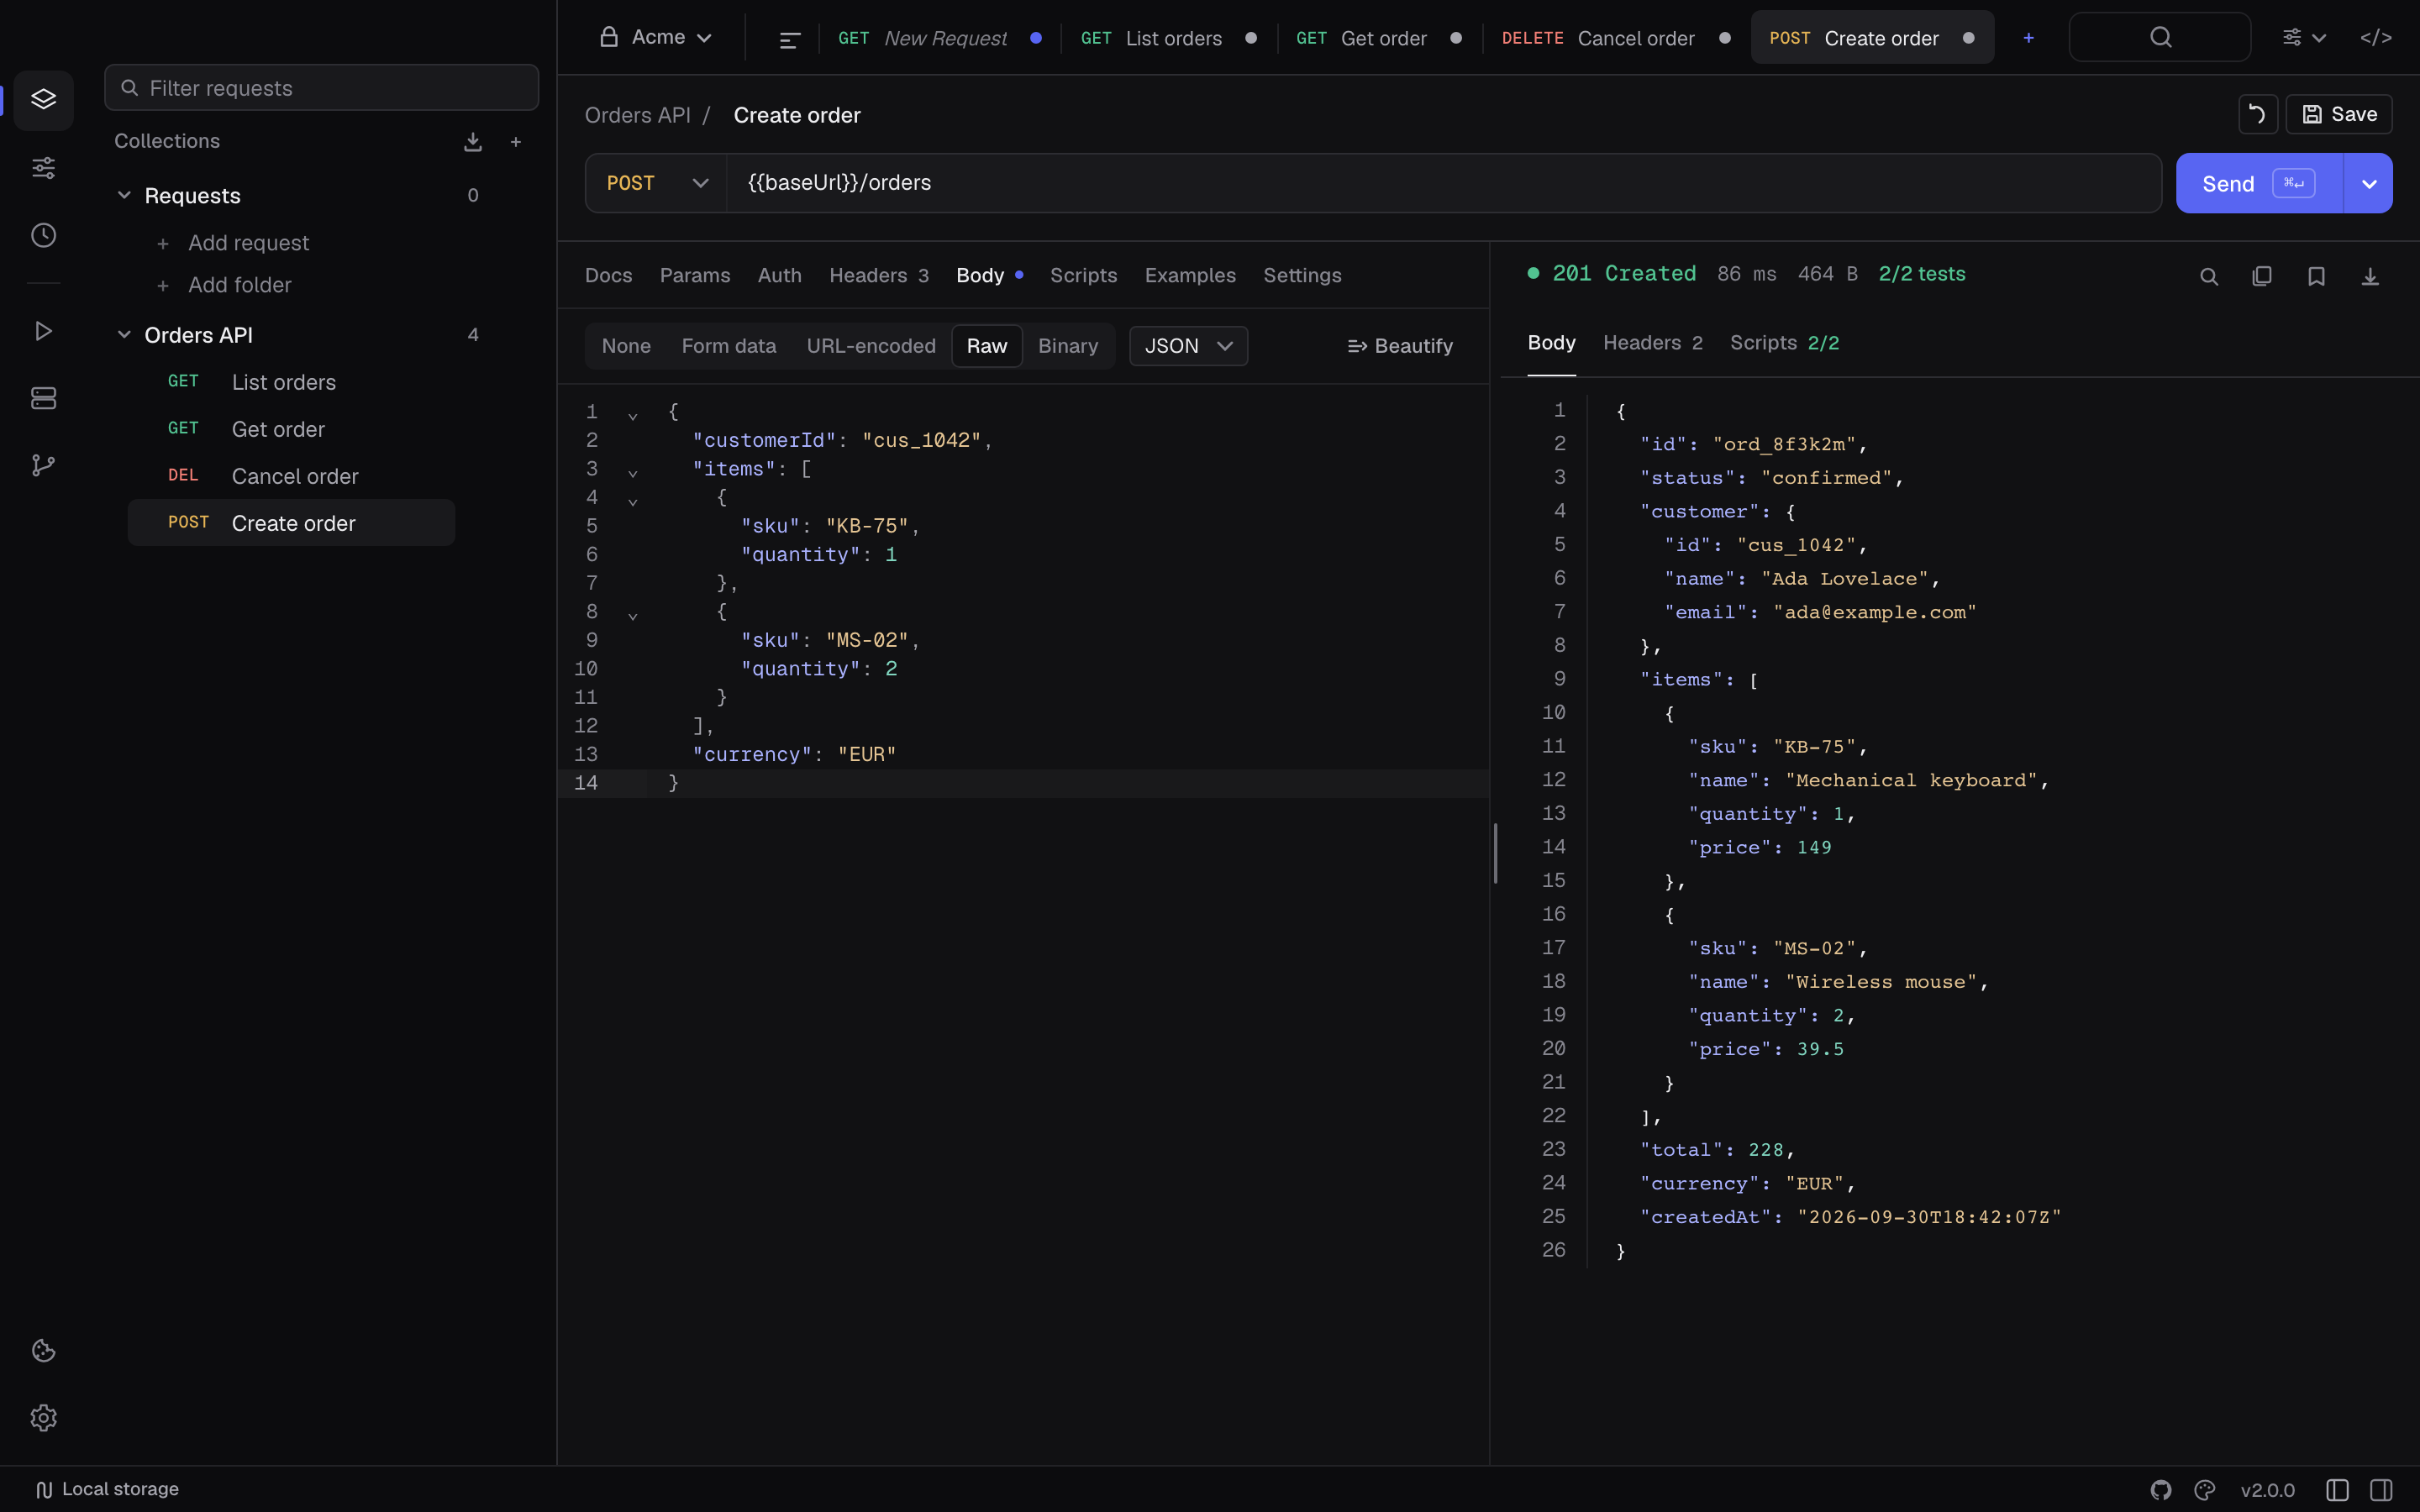2420x1512 pixels.
Task: Open the theme palette icon in status bar
Action: 2205,1490
